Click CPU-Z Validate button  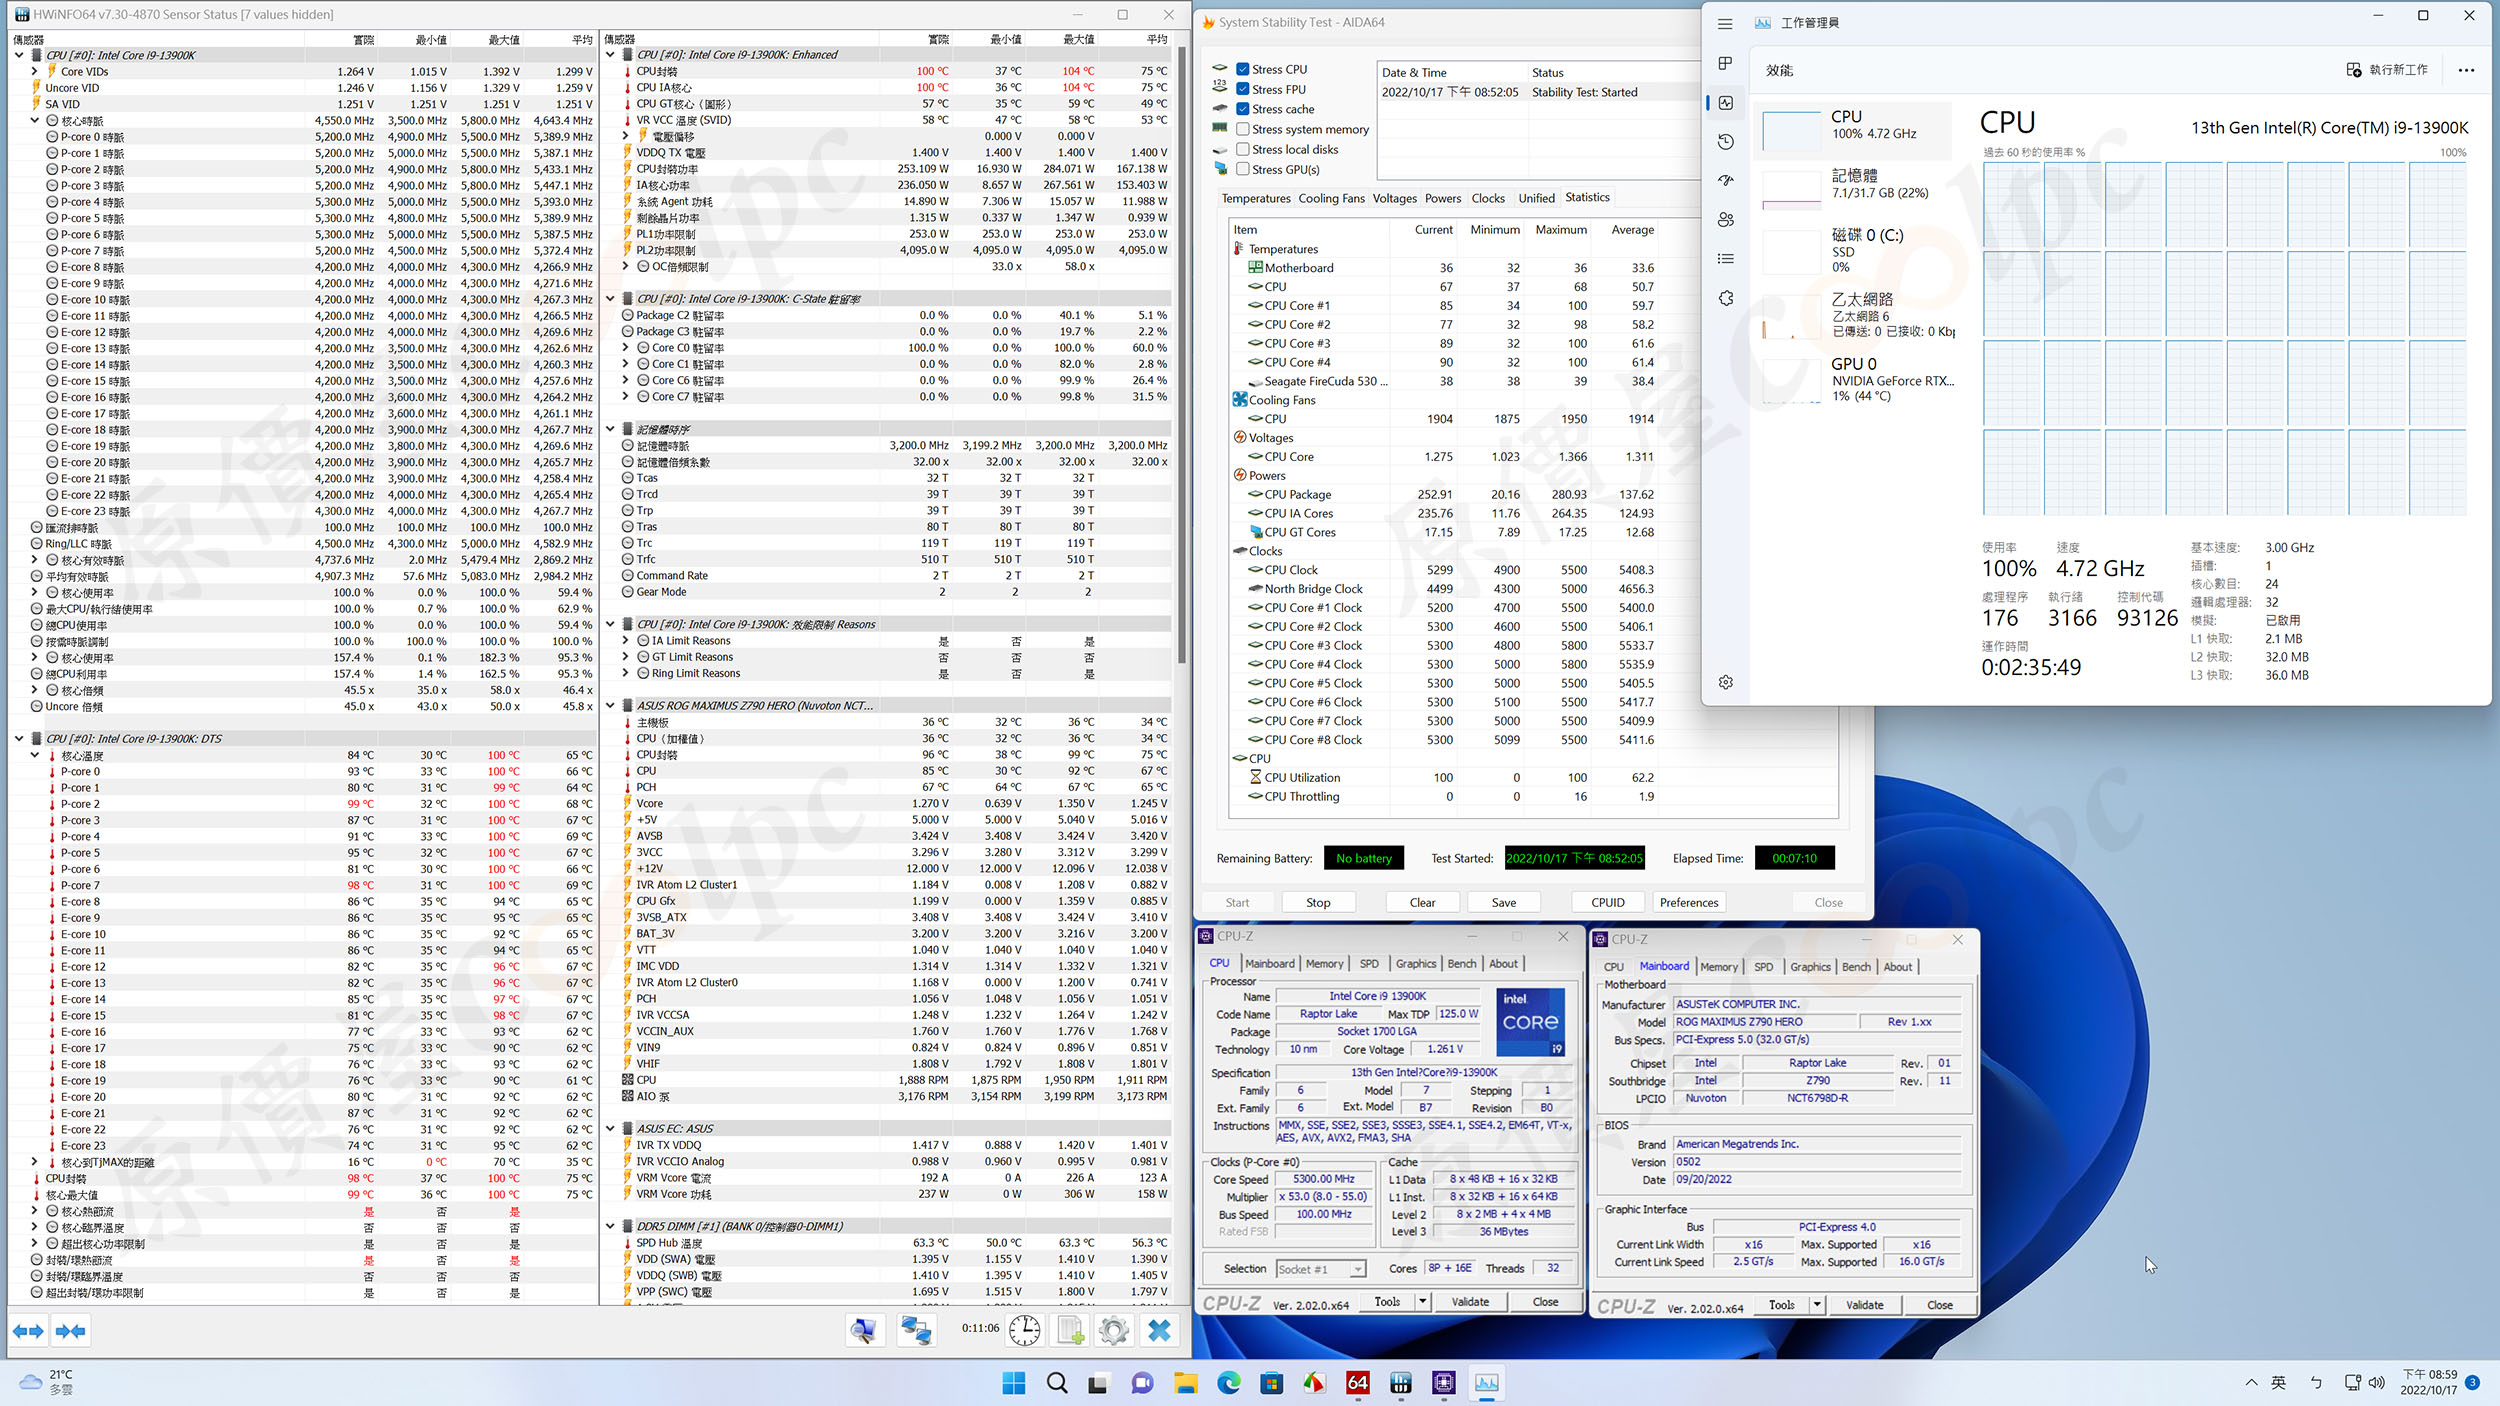(1470, 1302)
